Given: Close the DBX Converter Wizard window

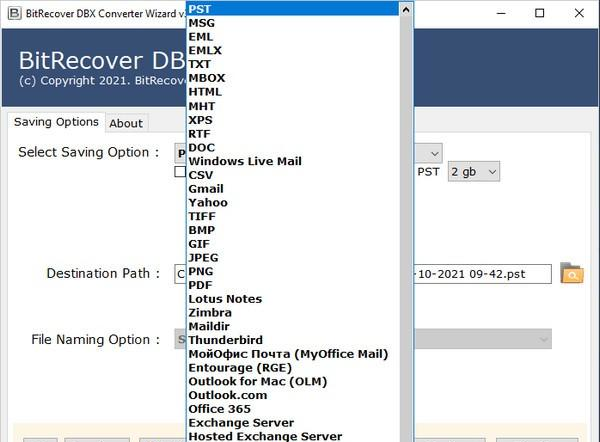Looking at the screenshot, I should [579, 13].
